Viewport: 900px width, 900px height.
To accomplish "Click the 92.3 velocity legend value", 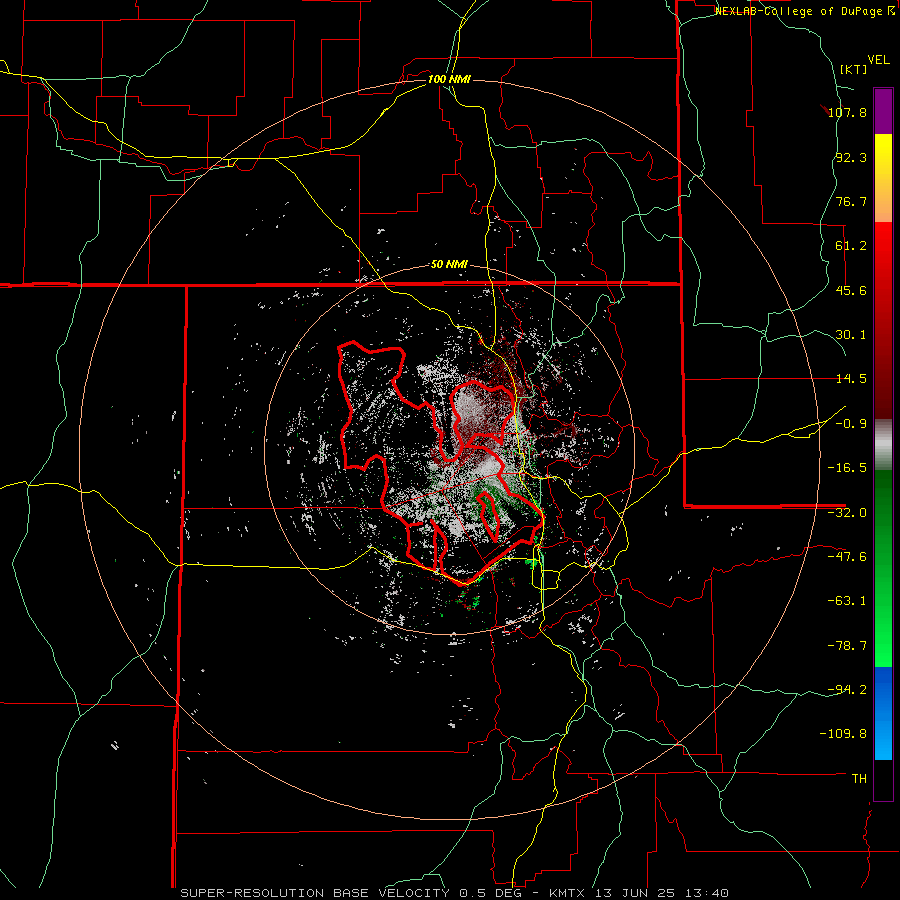I will [851, 157].
